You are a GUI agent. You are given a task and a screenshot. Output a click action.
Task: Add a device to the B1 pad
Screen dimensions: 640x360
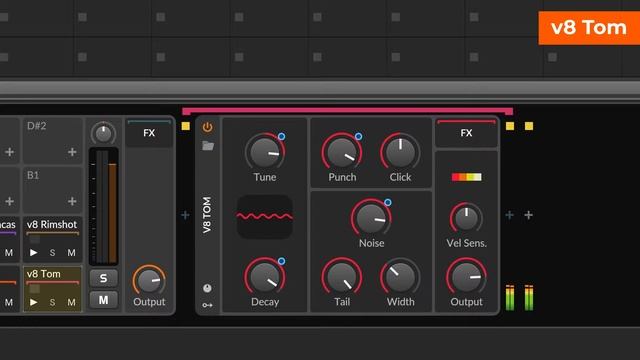pyautogui.click(x=72, y=201)
